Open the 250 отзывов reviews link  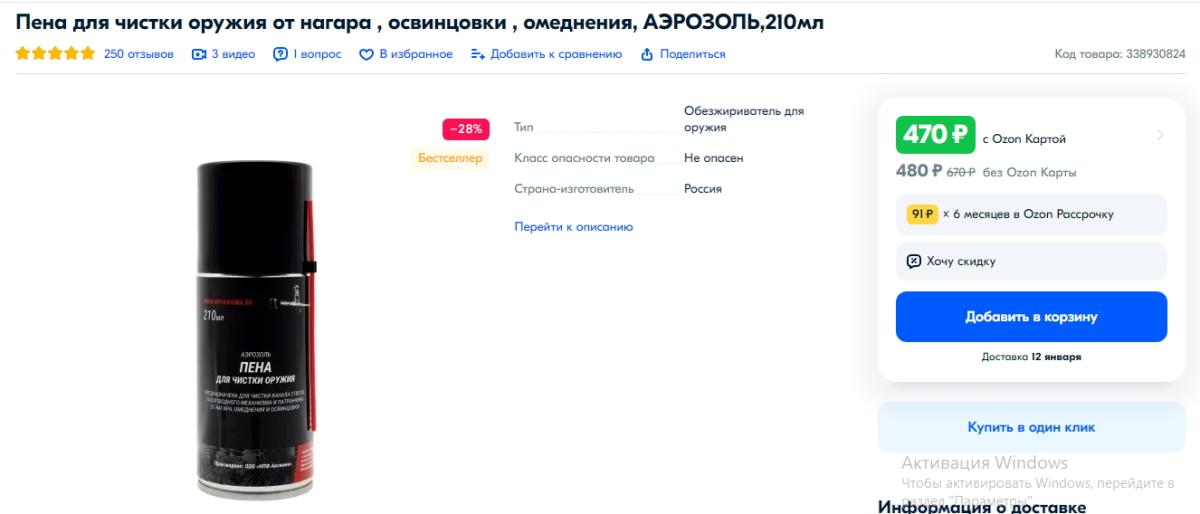(x=139, y=54)
